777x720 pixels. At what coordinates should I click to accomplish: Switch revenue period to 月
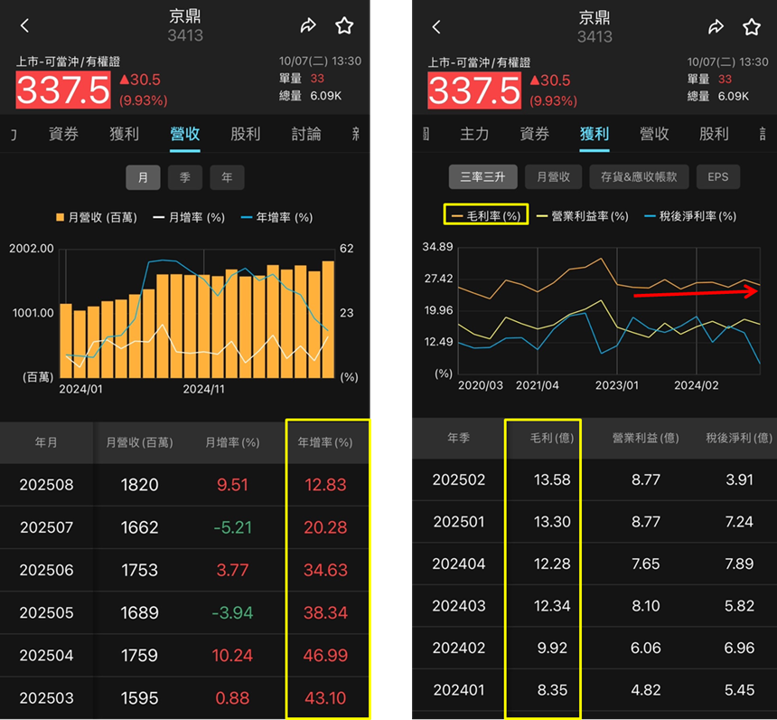tap(143, 177)
